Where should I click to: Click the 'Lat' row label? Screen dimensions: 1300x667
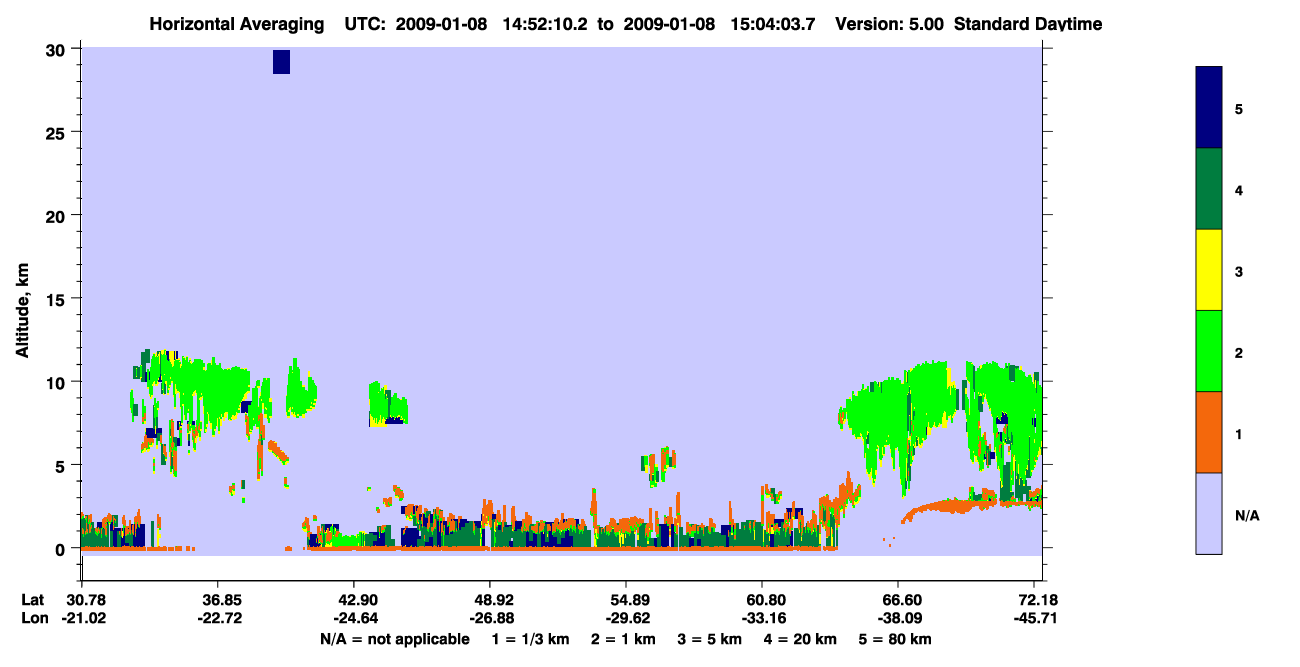coord(32,599)
